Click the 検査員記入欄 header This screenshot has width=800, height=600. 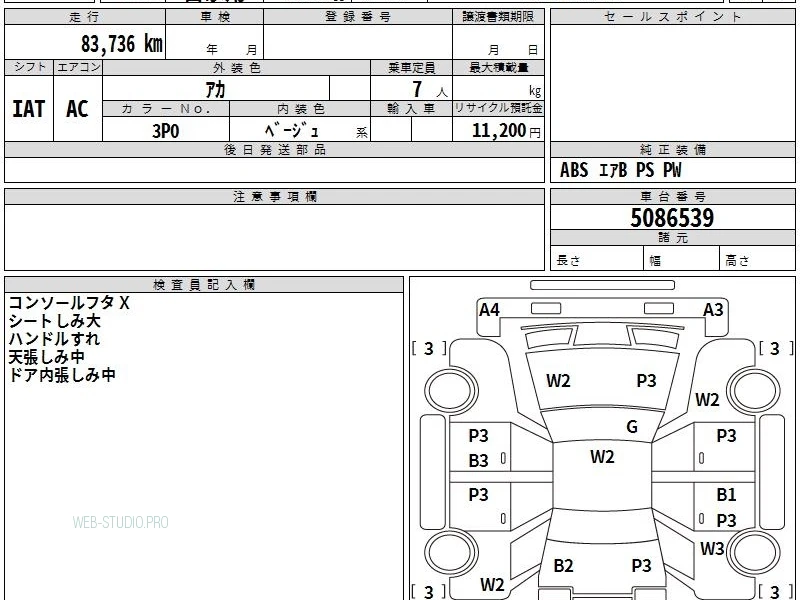(x=204, y=285)
